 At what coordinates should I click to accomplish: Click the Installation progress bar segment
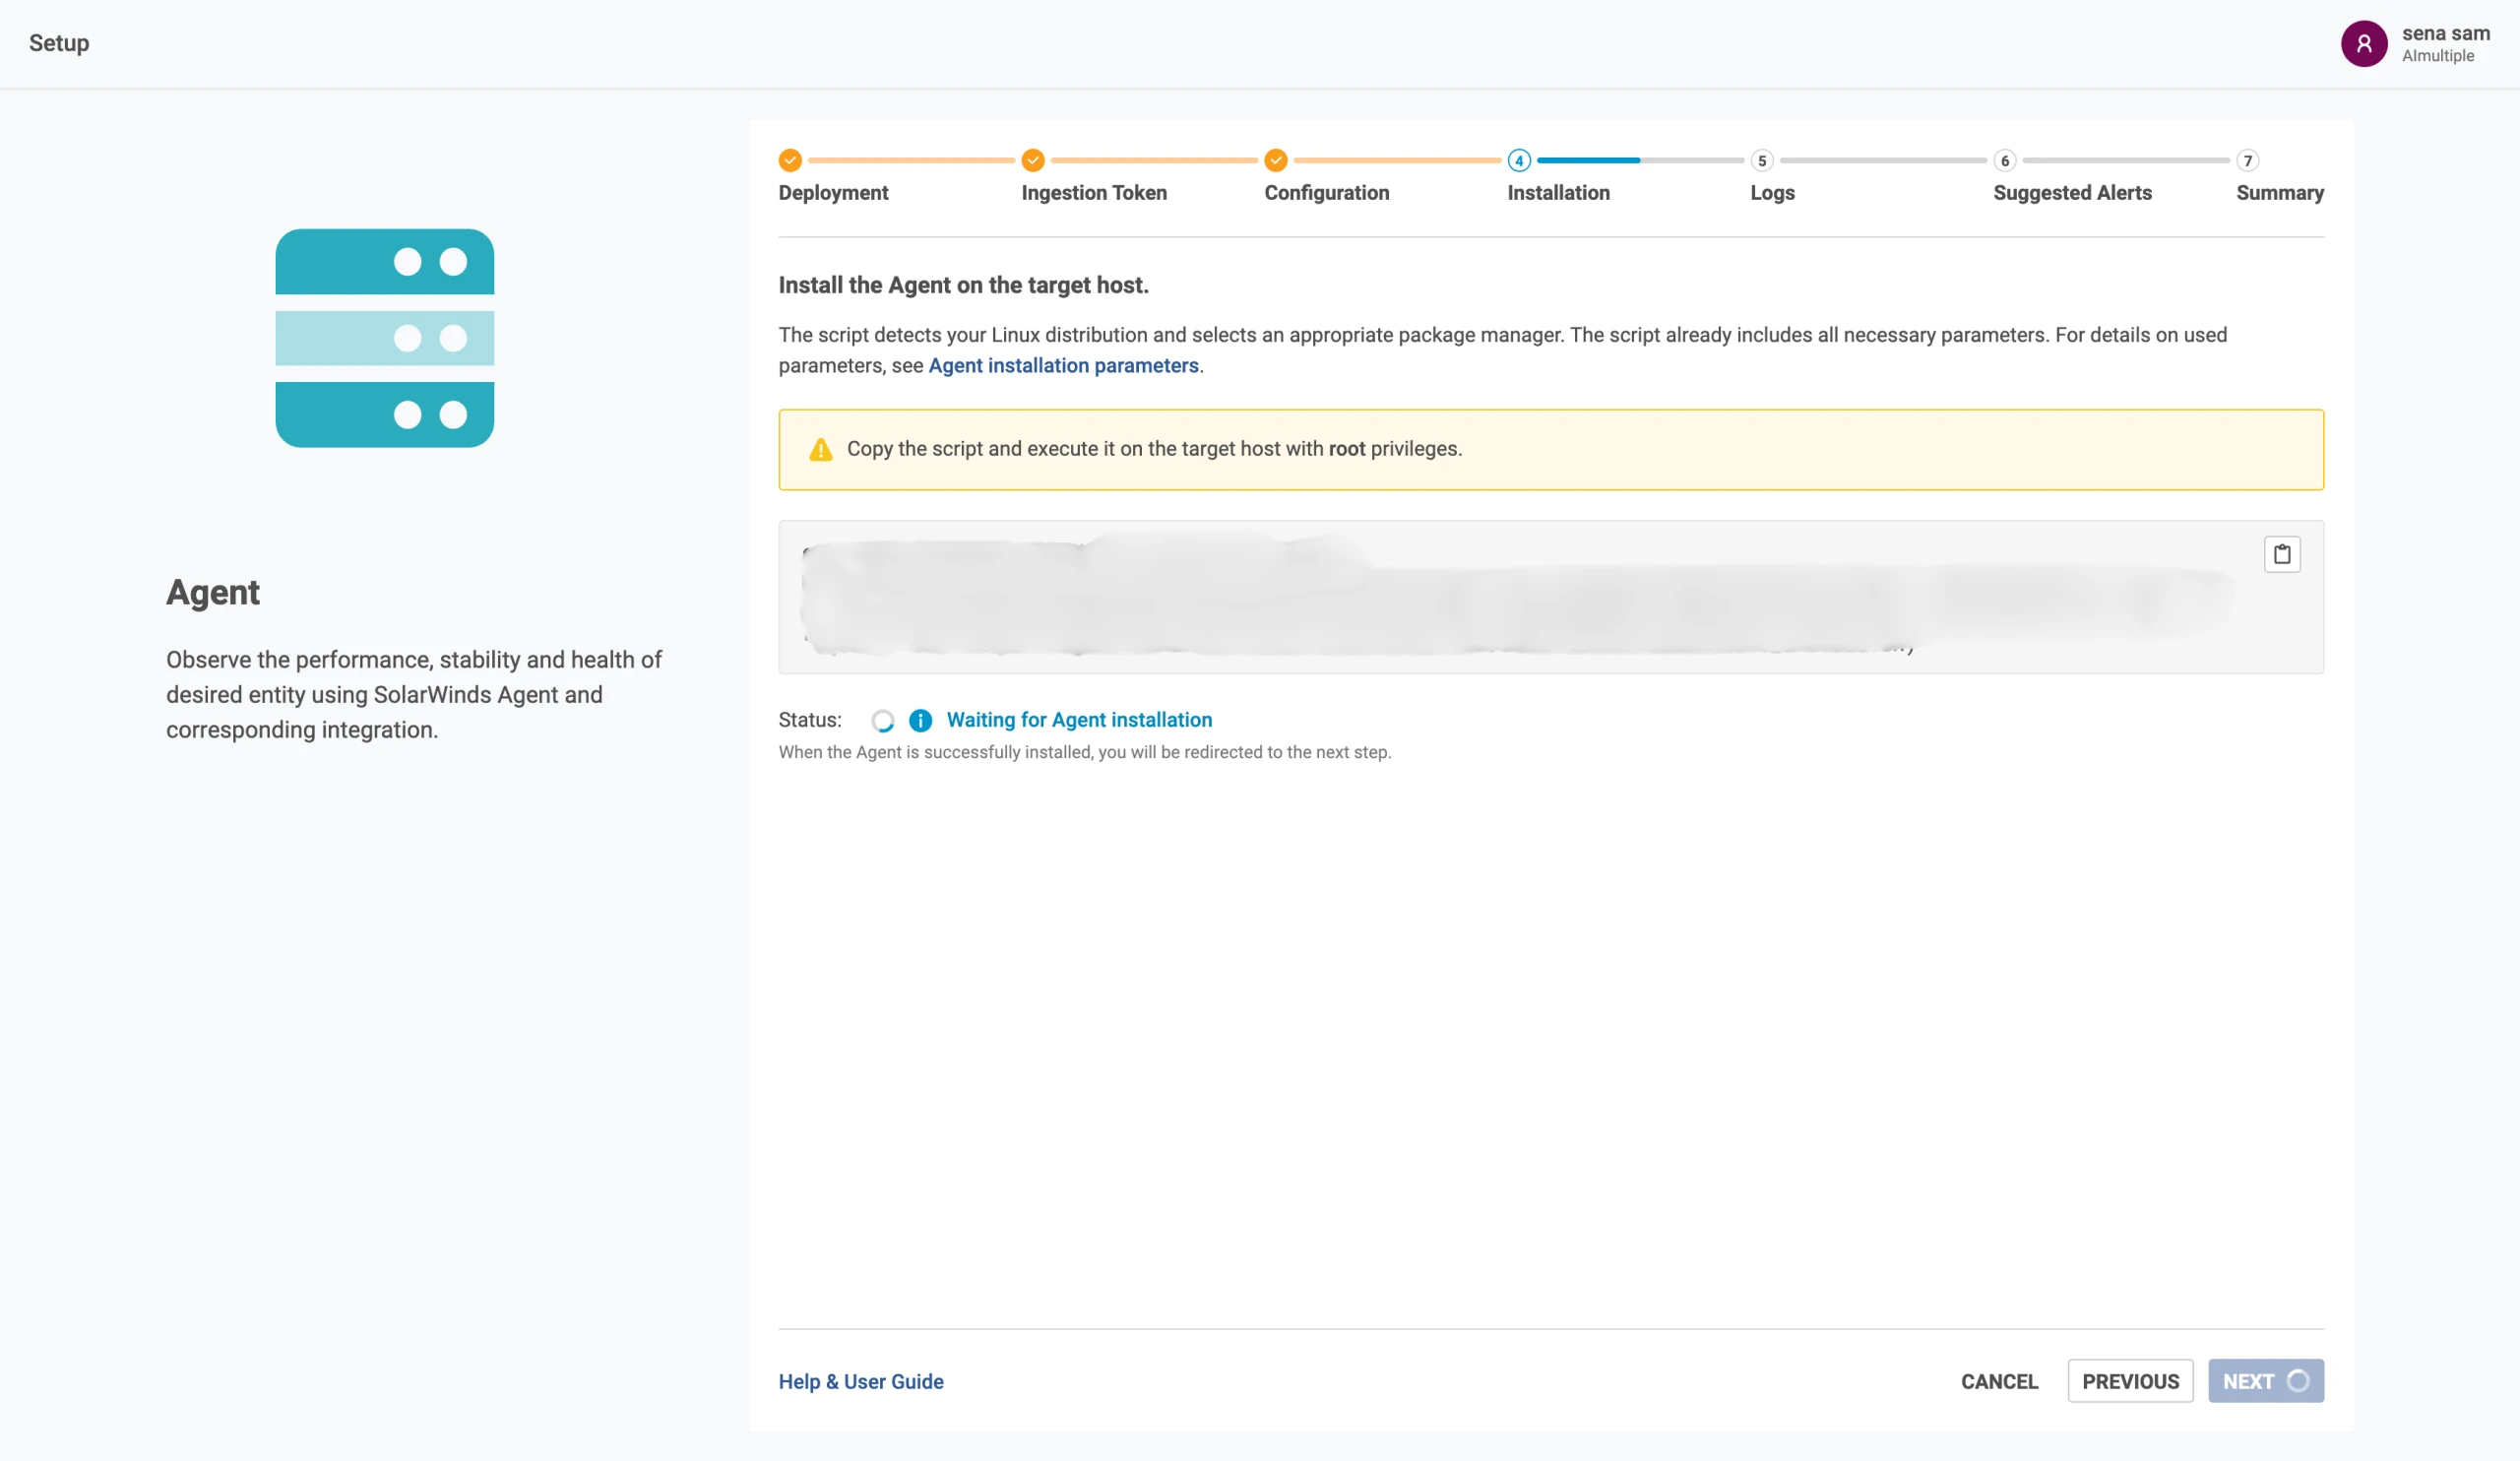[1640, 160]
